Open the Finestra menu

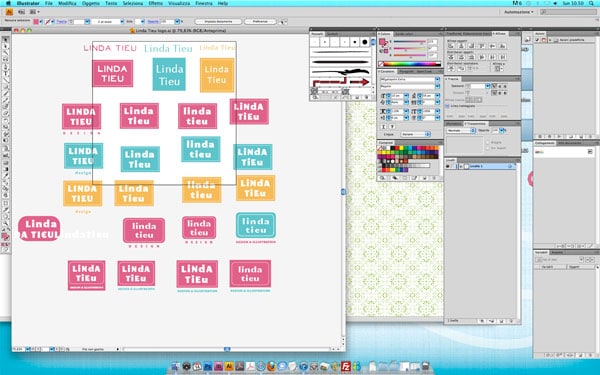[x=204, y=3]
